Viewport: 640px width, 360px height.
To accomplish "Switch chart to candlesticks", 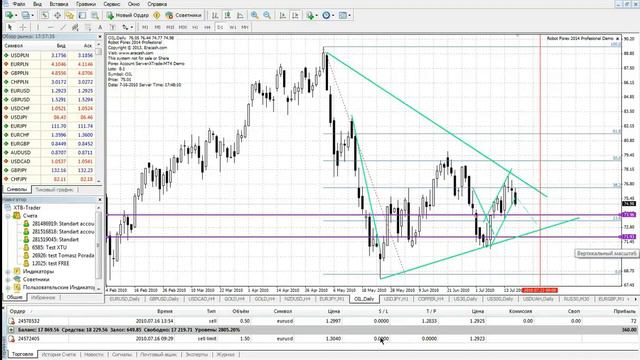I will pos(227,15).
